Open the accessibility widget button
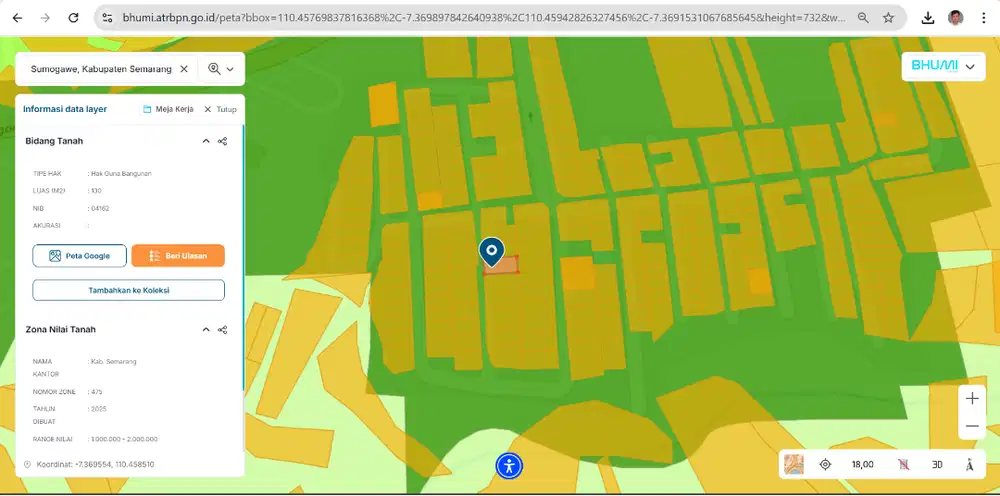 pos(509,465)
